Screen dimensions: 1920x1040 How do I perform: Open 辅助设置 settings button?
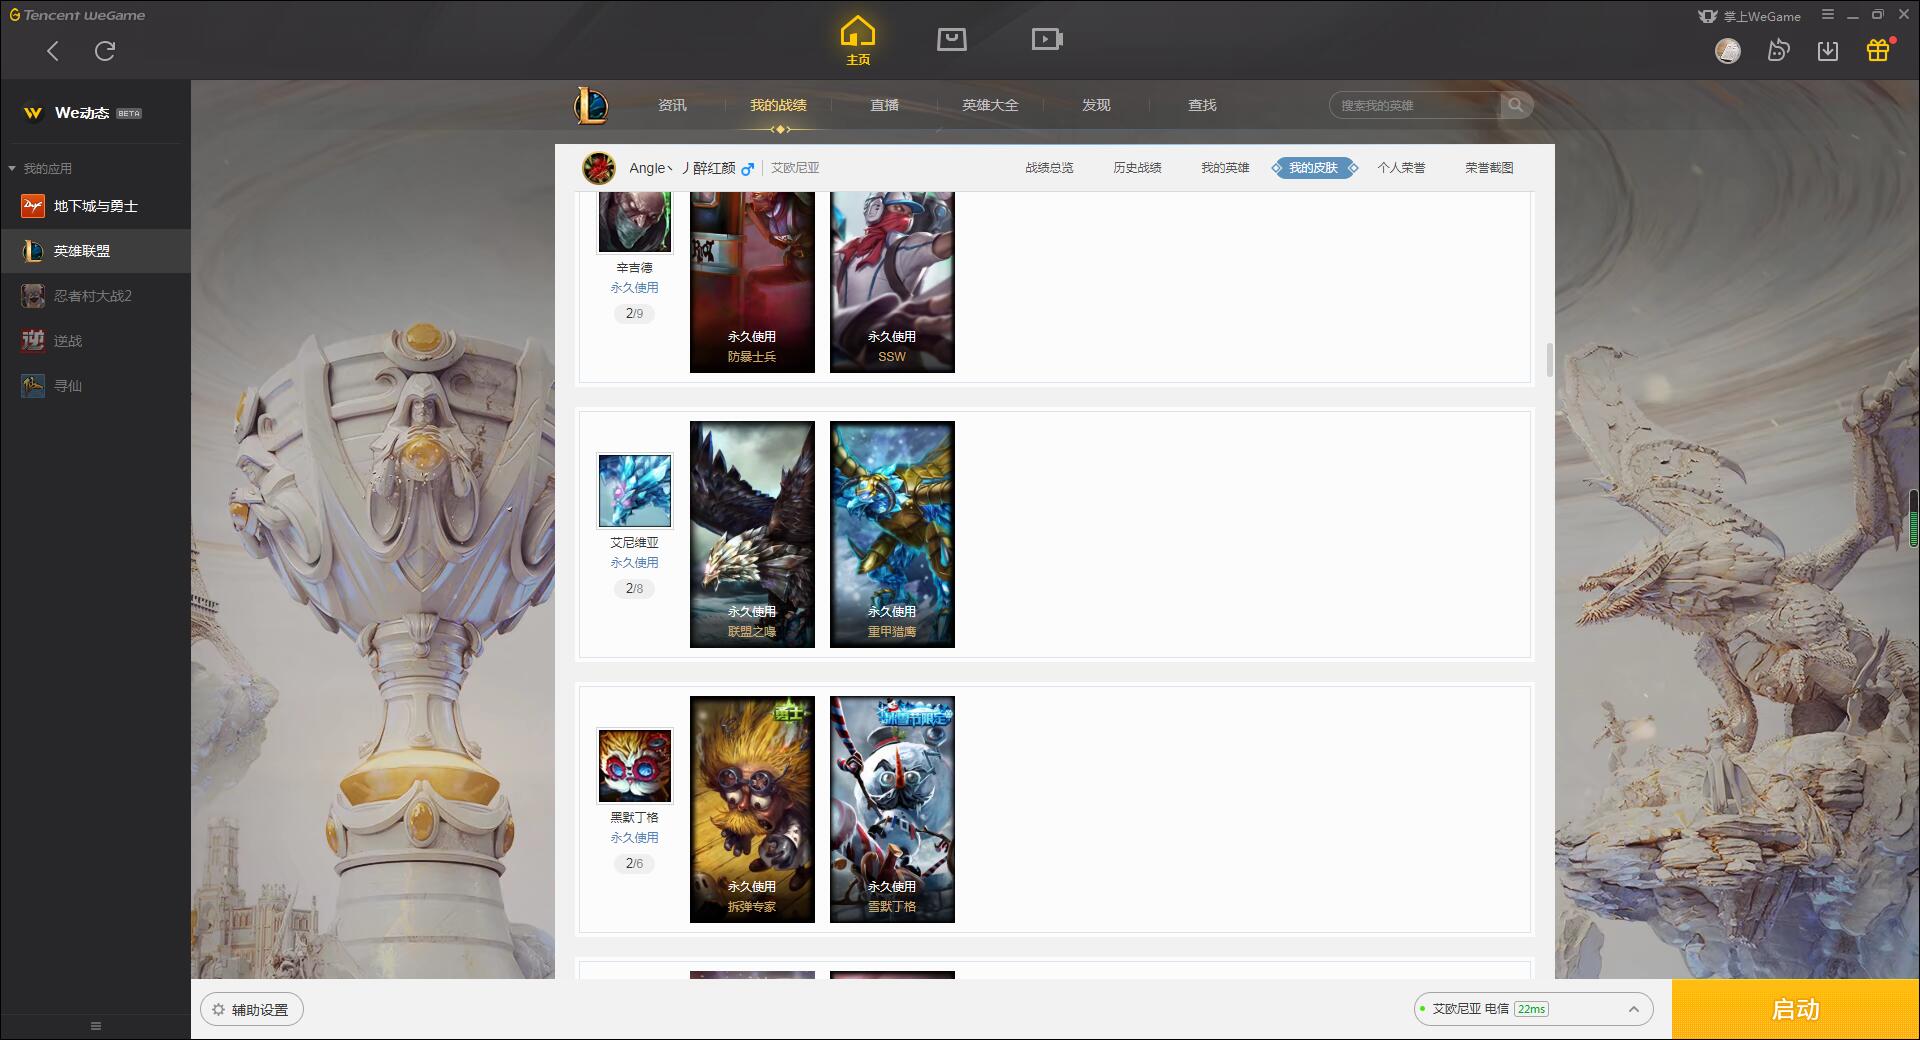click(252, 1010)
